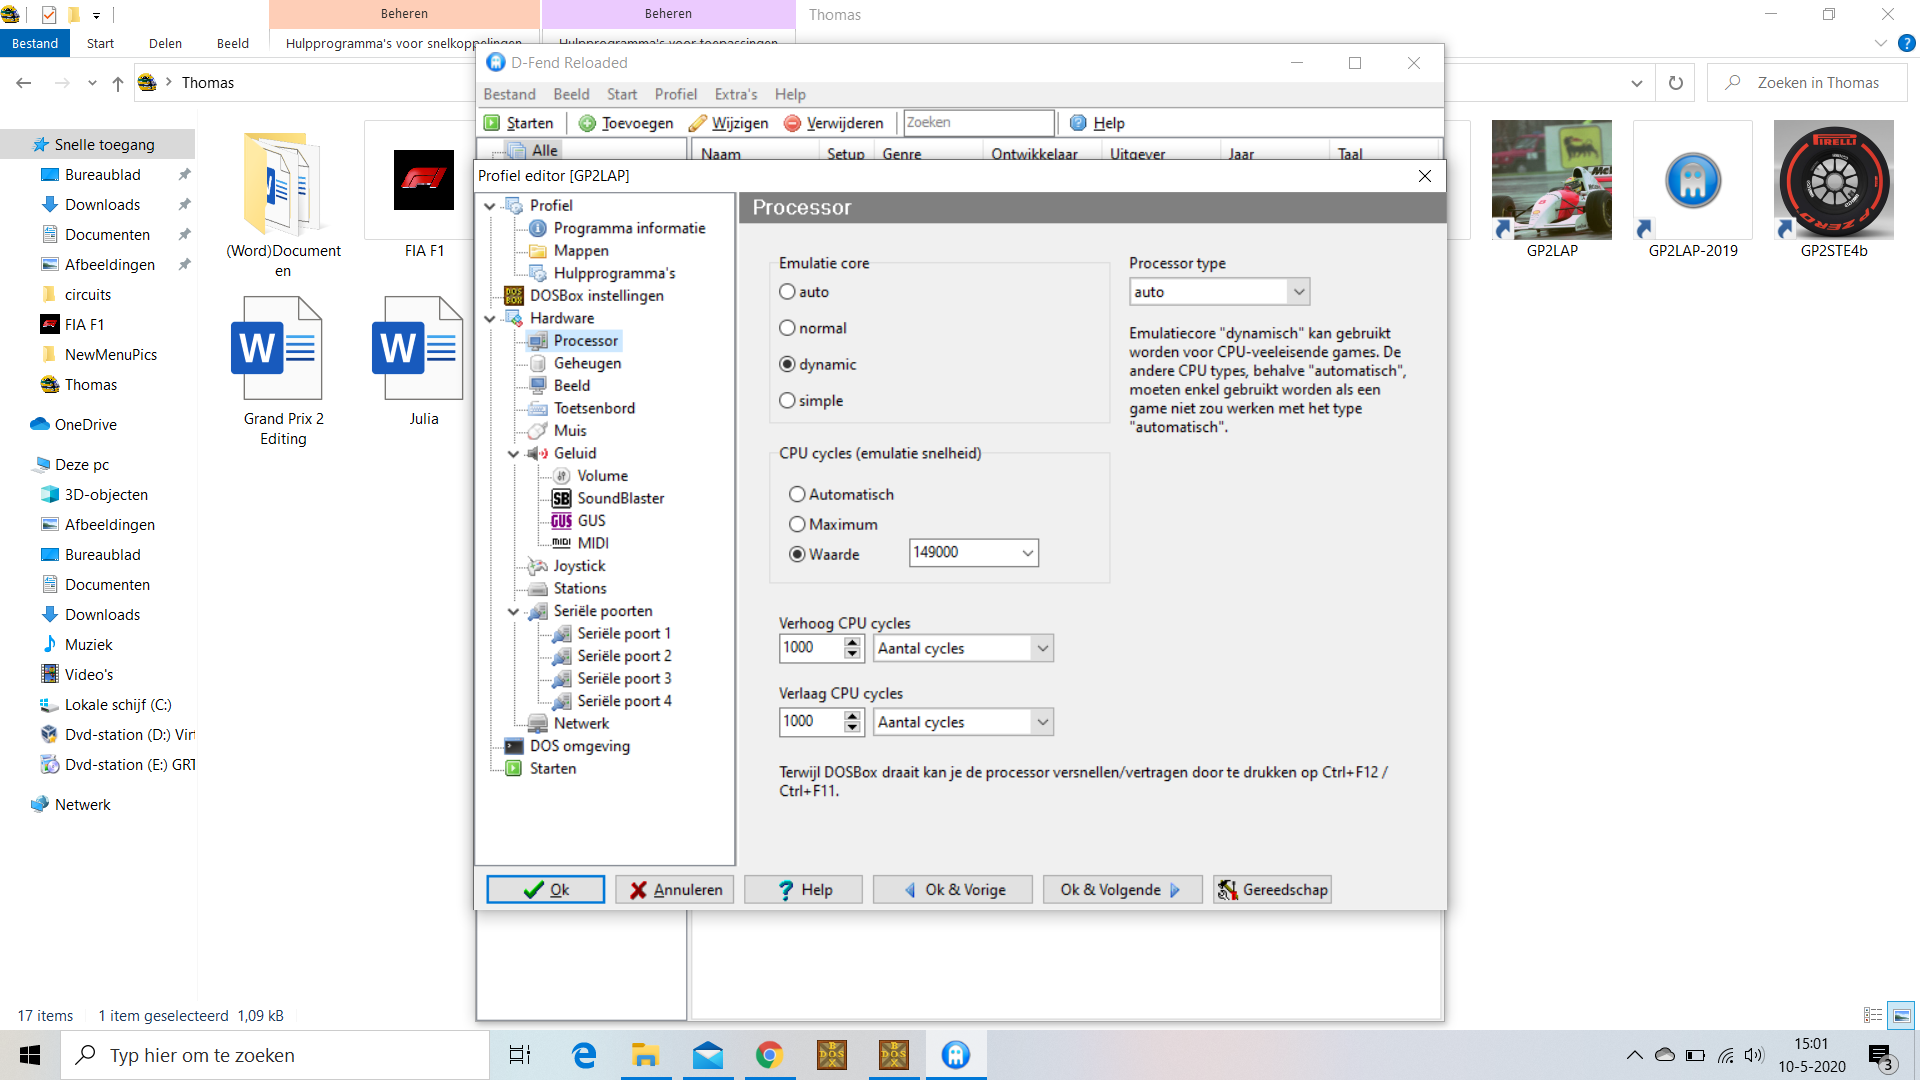Click the Gereedschap tools button
The height and width of the screenshot is (1080, 1920).
click(1272, 889)
